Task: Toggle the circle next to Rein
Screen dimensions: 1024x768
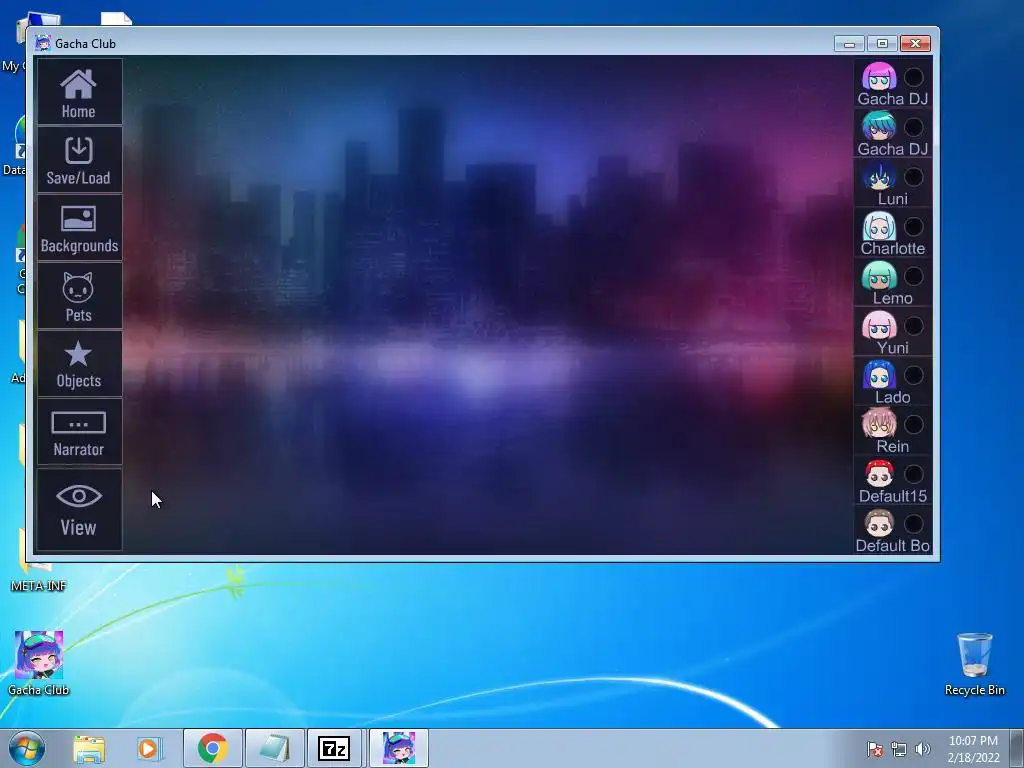Action: 914,424
